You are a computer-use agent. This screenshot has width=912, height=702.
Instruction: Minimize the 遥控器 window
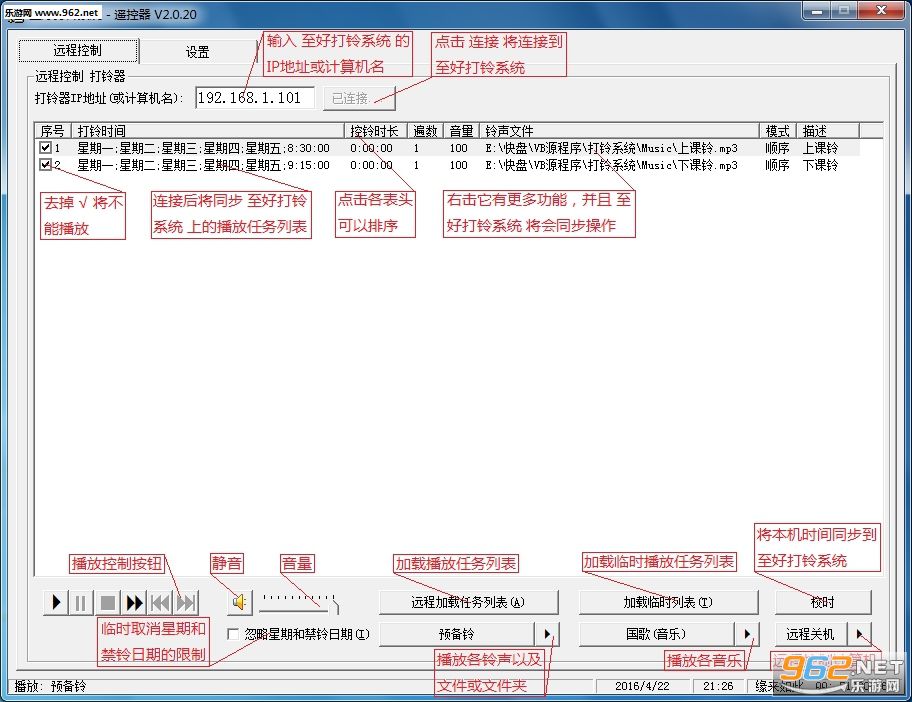(817, 11)
